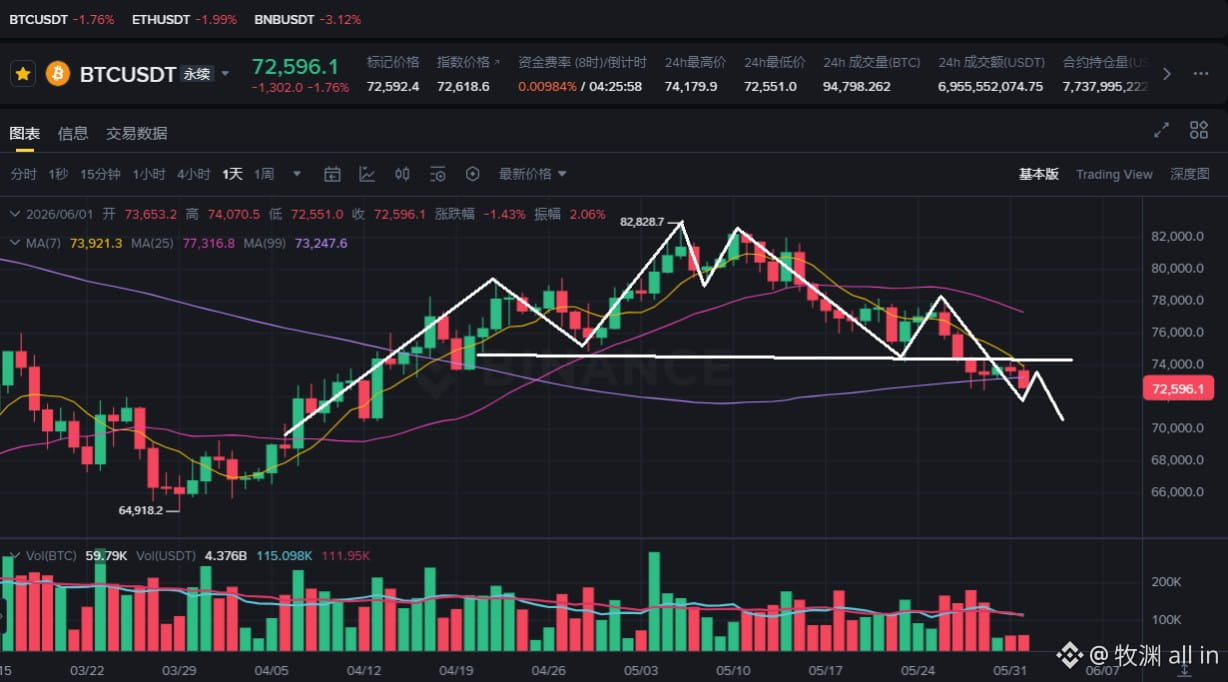
Task: Click the last price 72,596.1 in the header
Action: (295, 67)
